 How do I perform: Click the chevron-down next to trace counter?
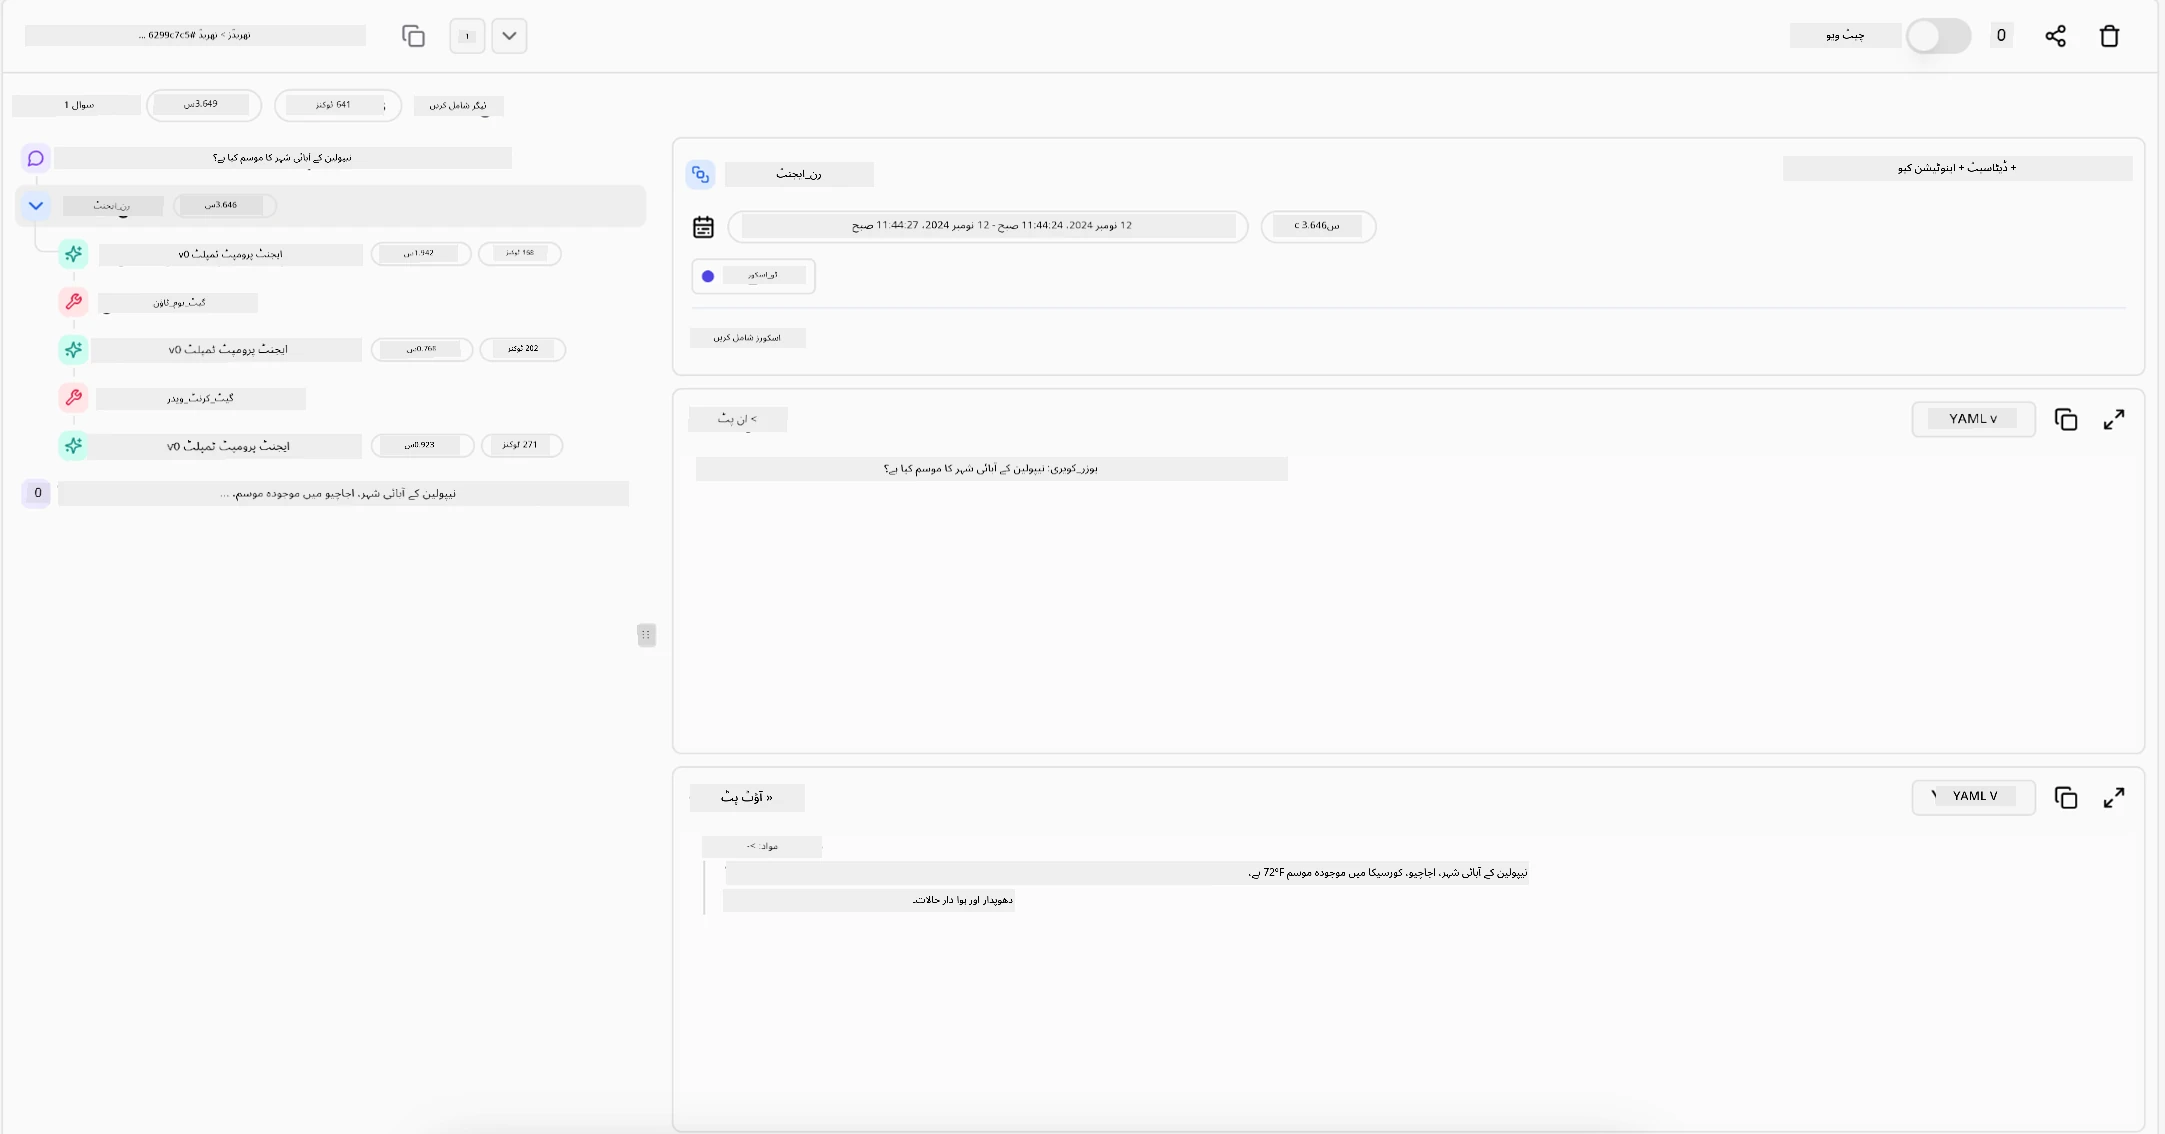[509, 36]
